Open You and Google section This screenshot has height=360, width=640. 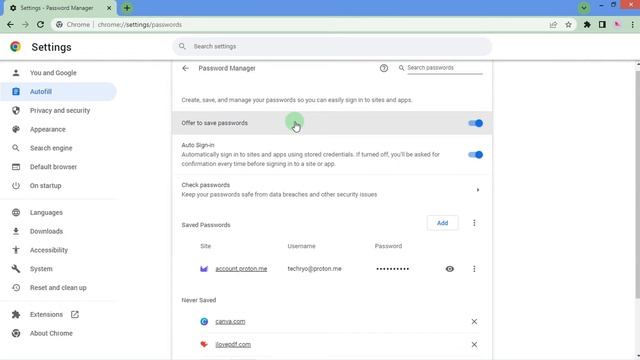[53, 73]
